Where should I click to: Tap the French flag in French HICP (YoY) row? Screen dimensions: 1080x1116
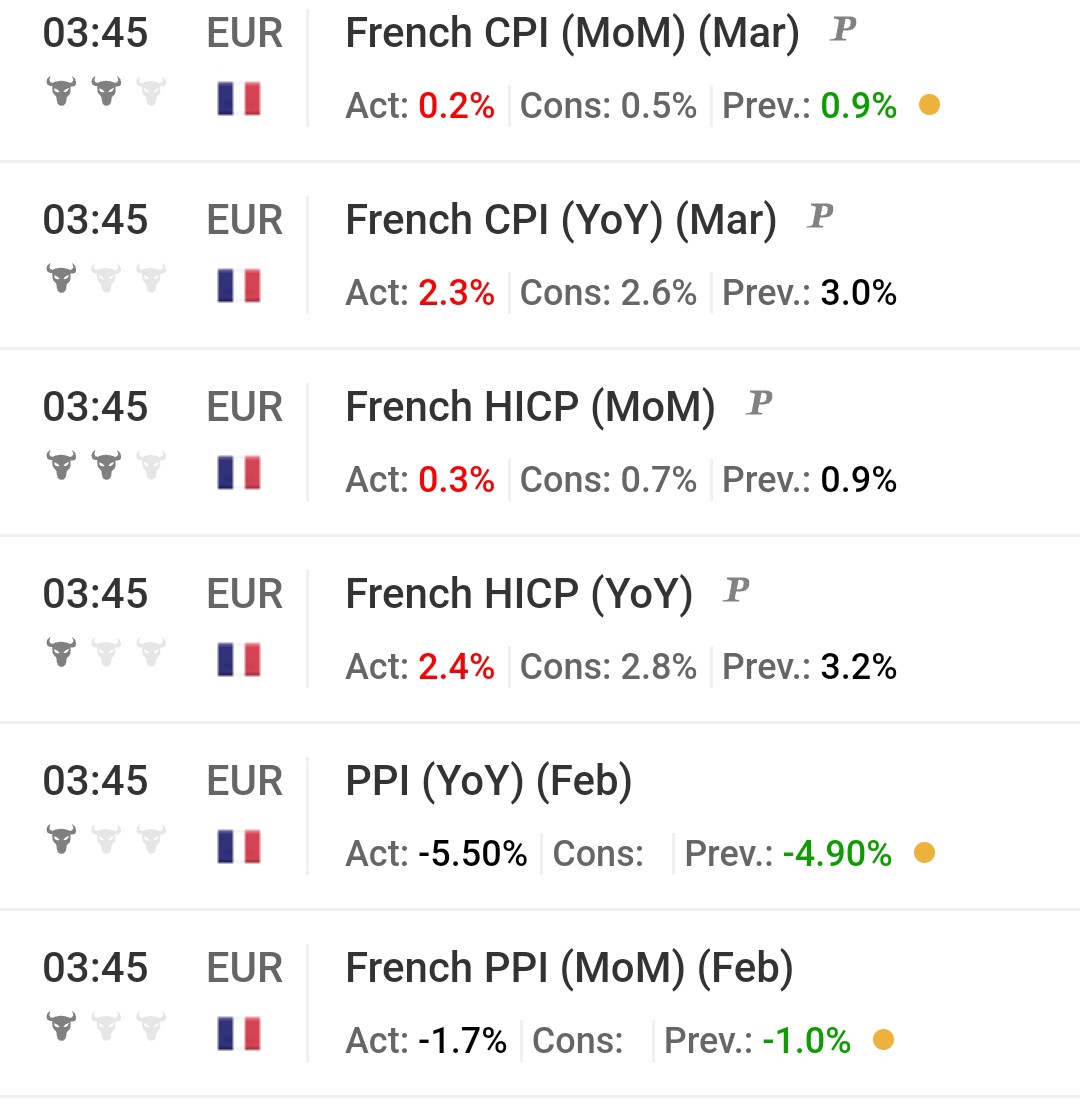(239, 660)
